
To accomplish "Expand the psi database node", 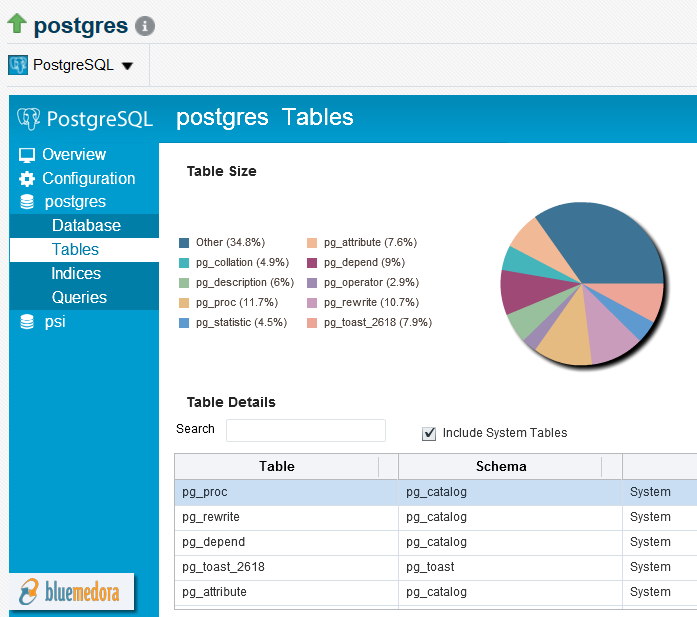I will point(55,321).
